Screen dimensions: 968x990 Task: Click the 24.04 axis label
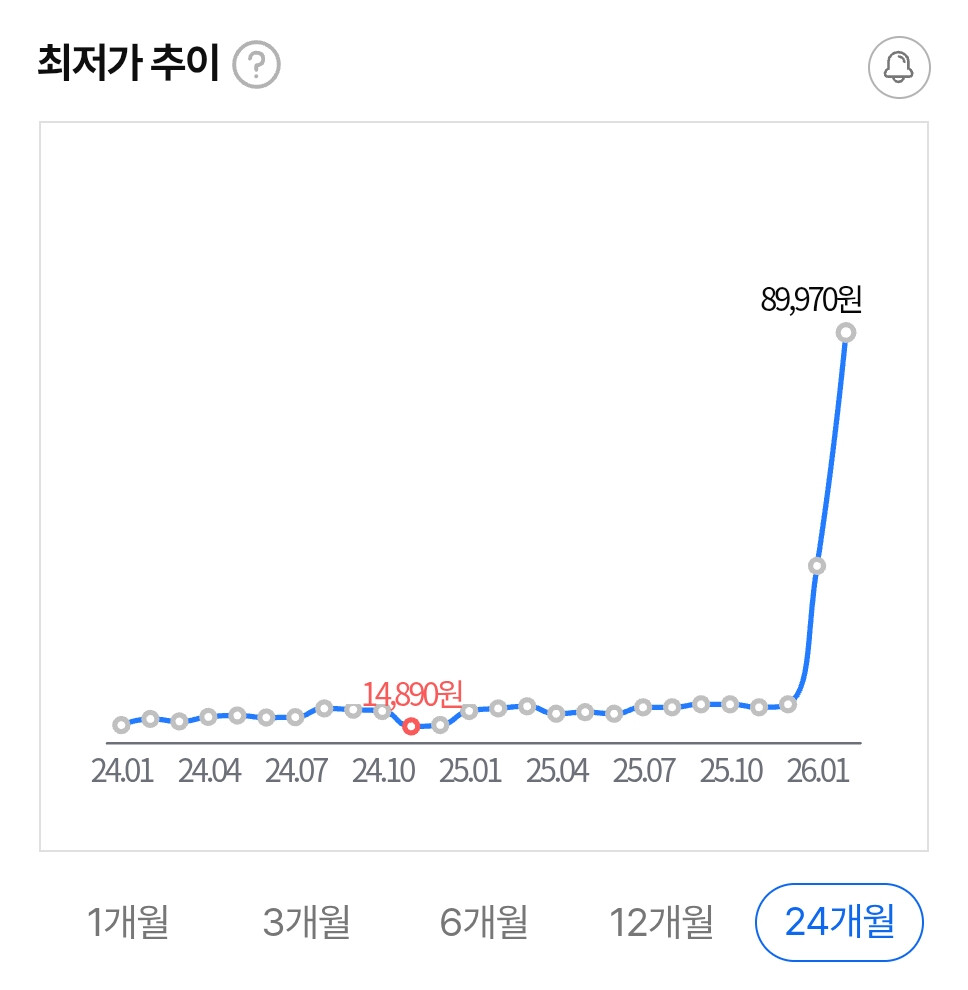(209, 772)
